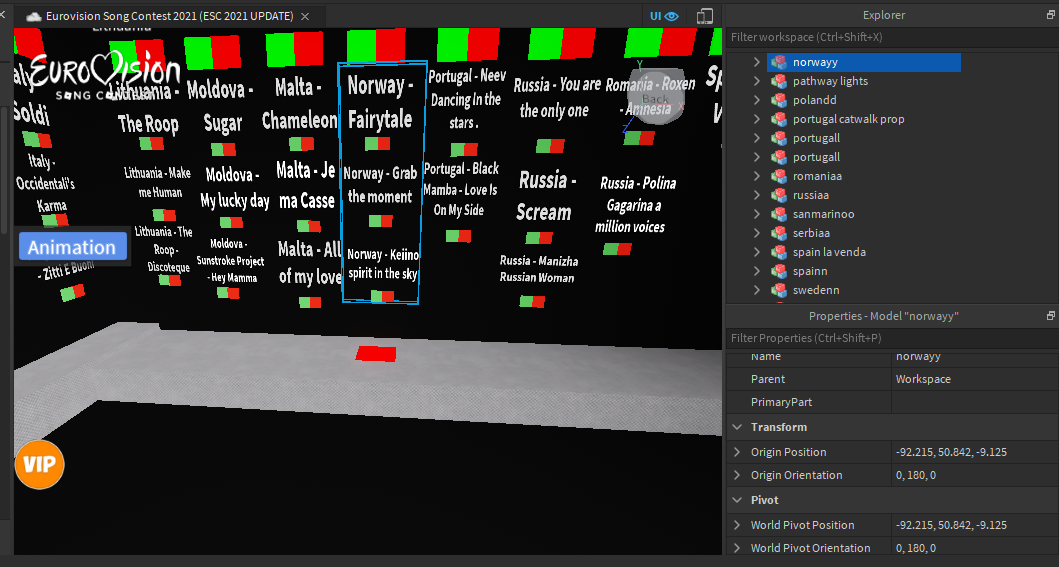The image size is (1059, 567).
Task: Undock the Properties panel
Action: coord(1050,316)
